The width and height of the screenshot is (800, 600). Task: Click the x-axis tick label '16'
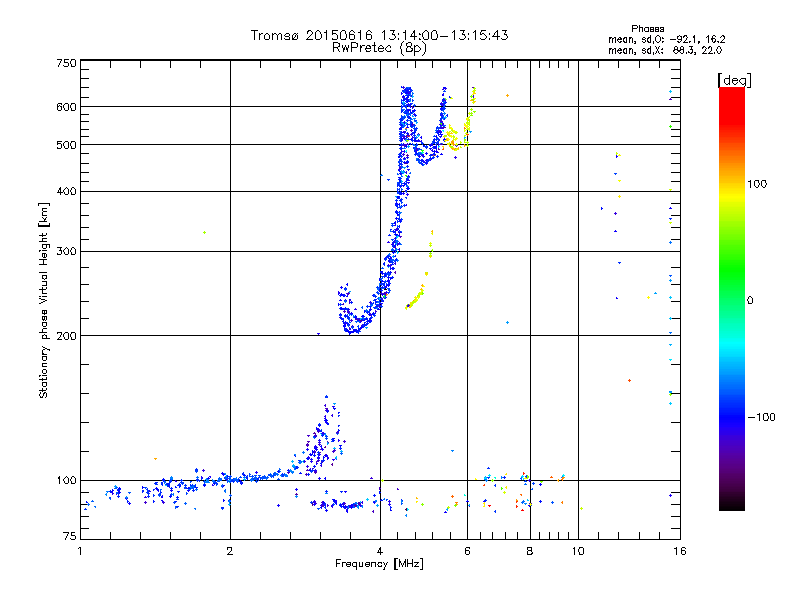tap(680, 551)
